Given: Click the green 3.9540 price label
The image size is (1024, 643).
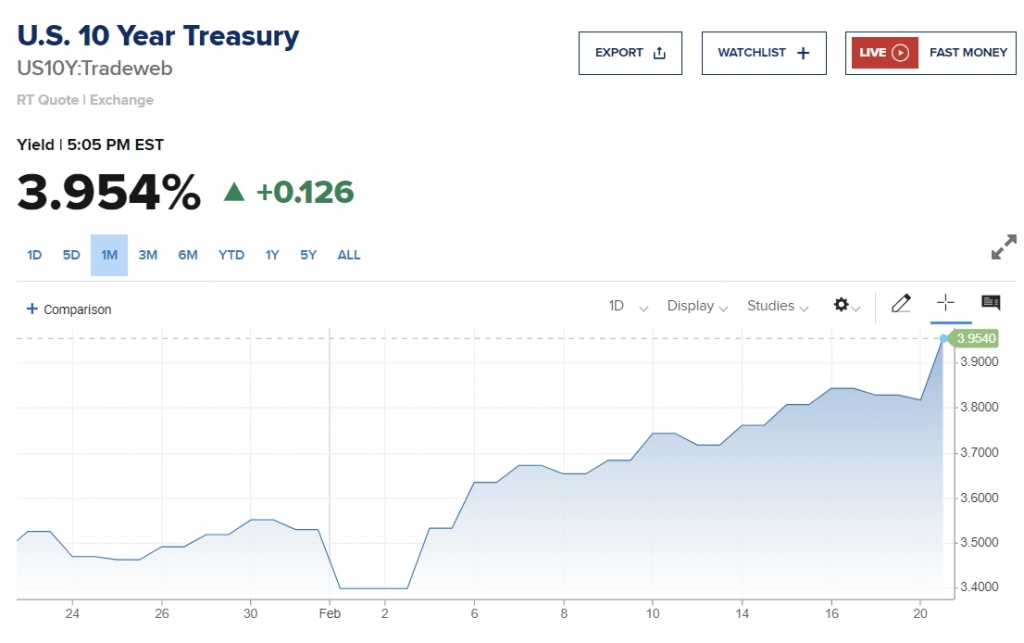Looking at the screenshot, I should click(974, 339).
